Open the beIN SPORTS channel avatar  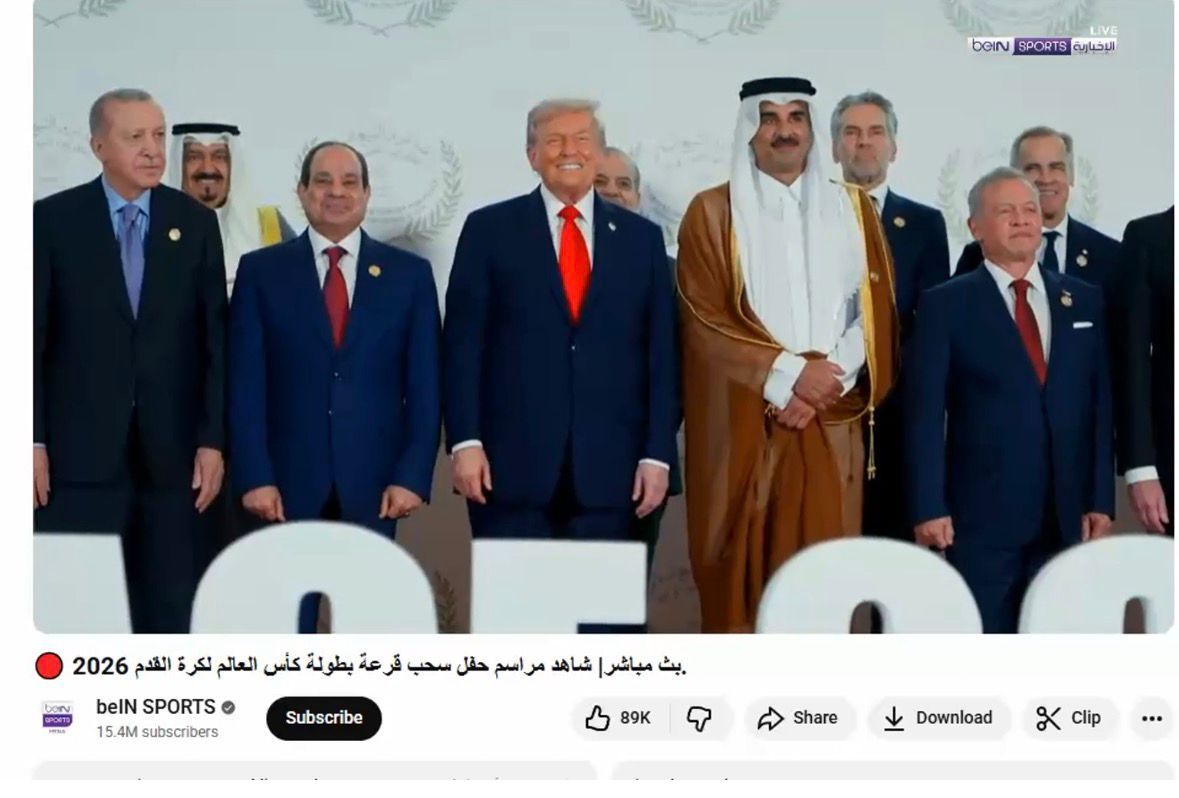coord(58,718)
